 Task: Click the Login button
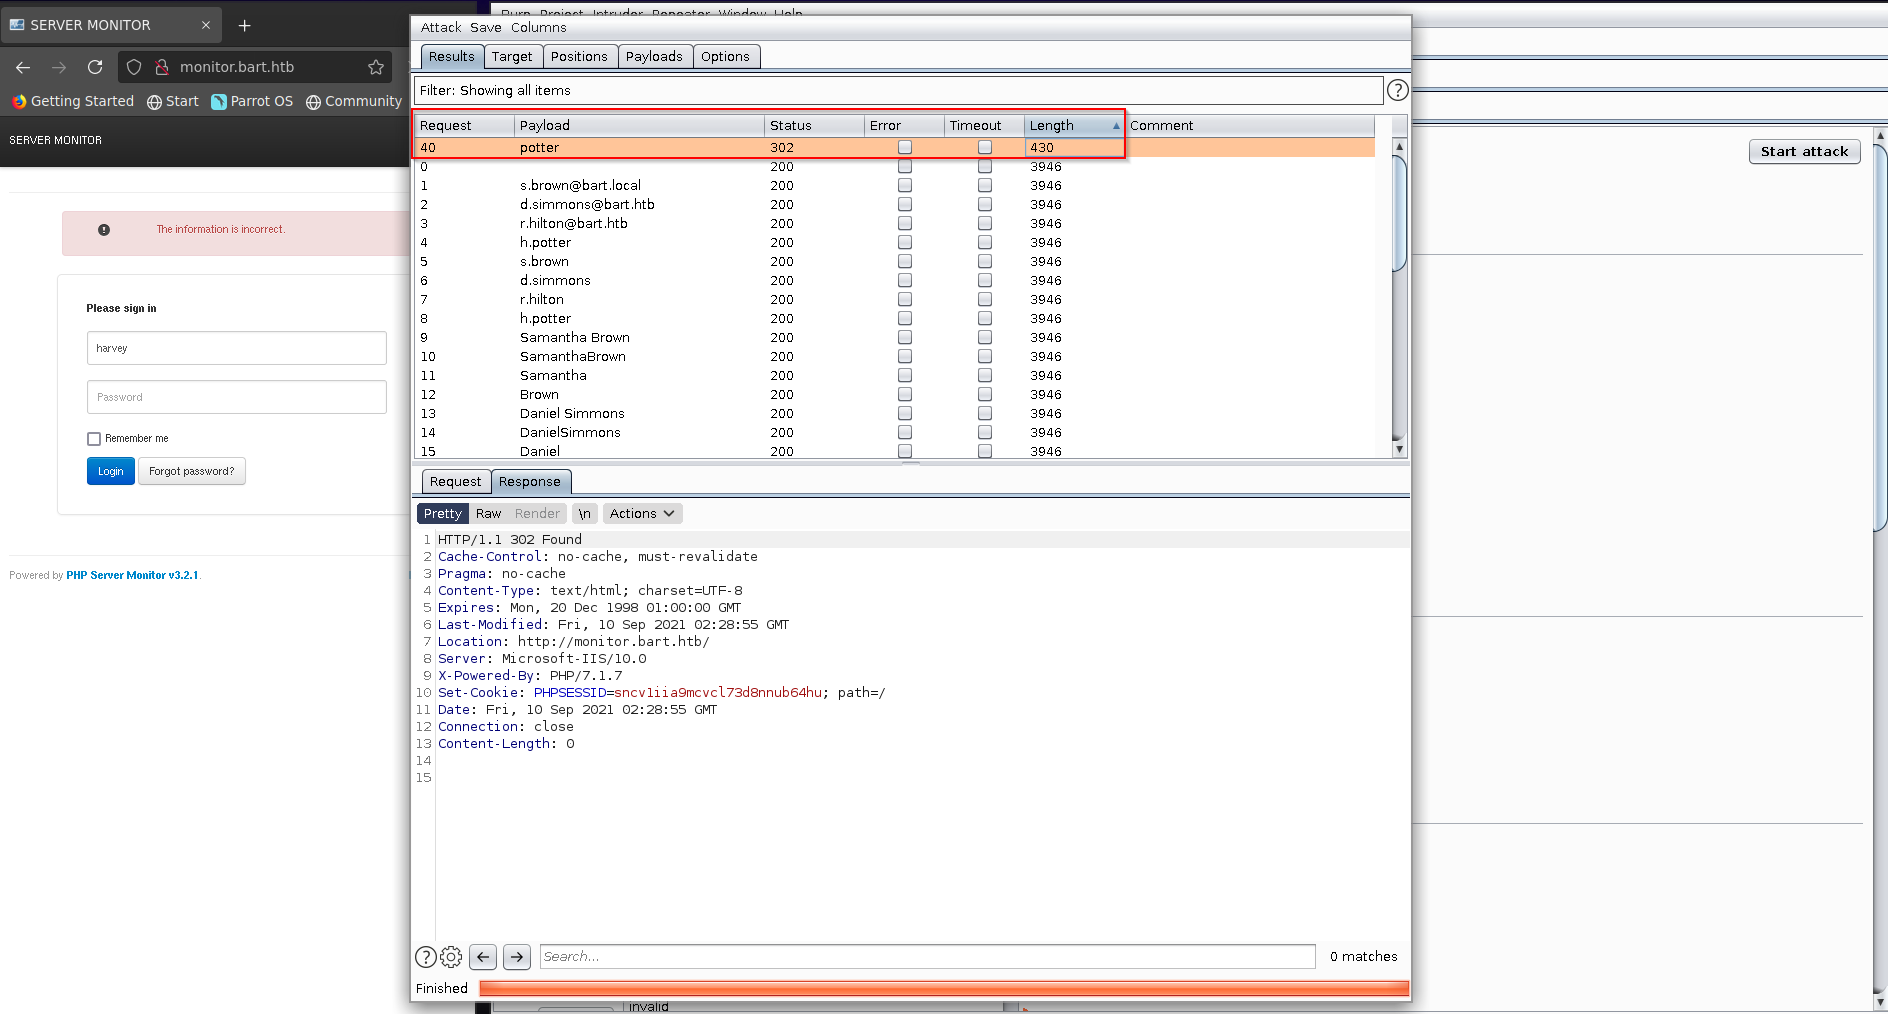pyautogui.click(x=111, y=472)
